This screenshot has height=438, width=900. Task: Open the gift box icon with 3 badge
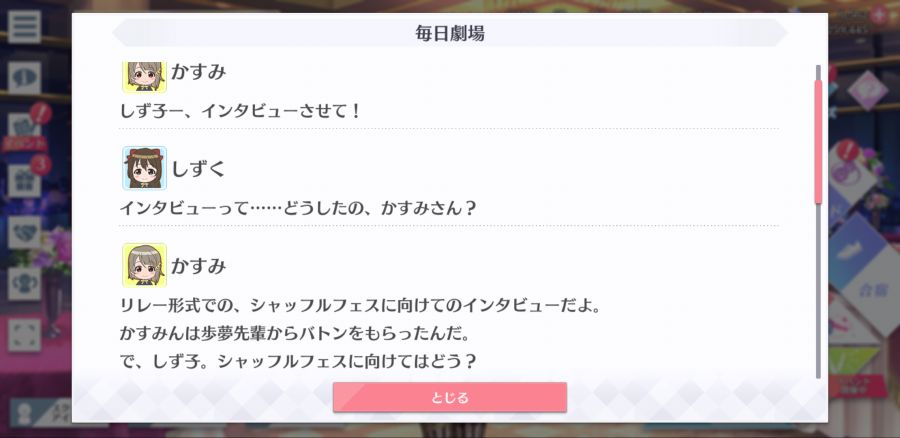(x=26, y=178)
